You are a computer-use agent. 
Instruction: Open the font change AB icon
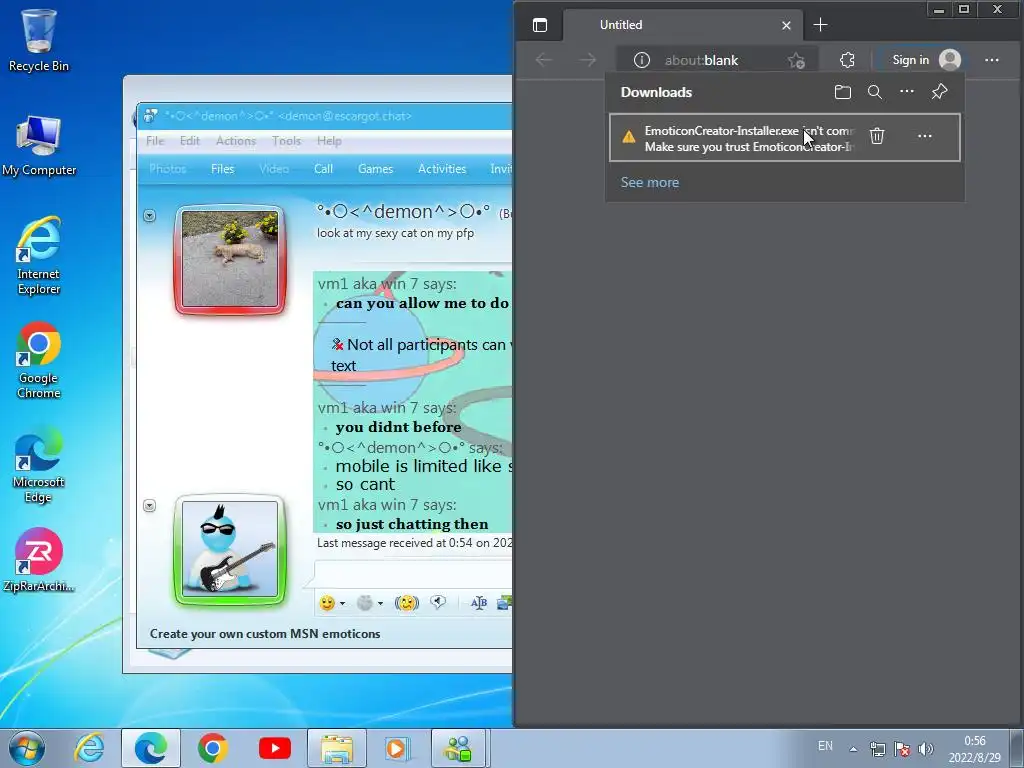tap(479, 603)
